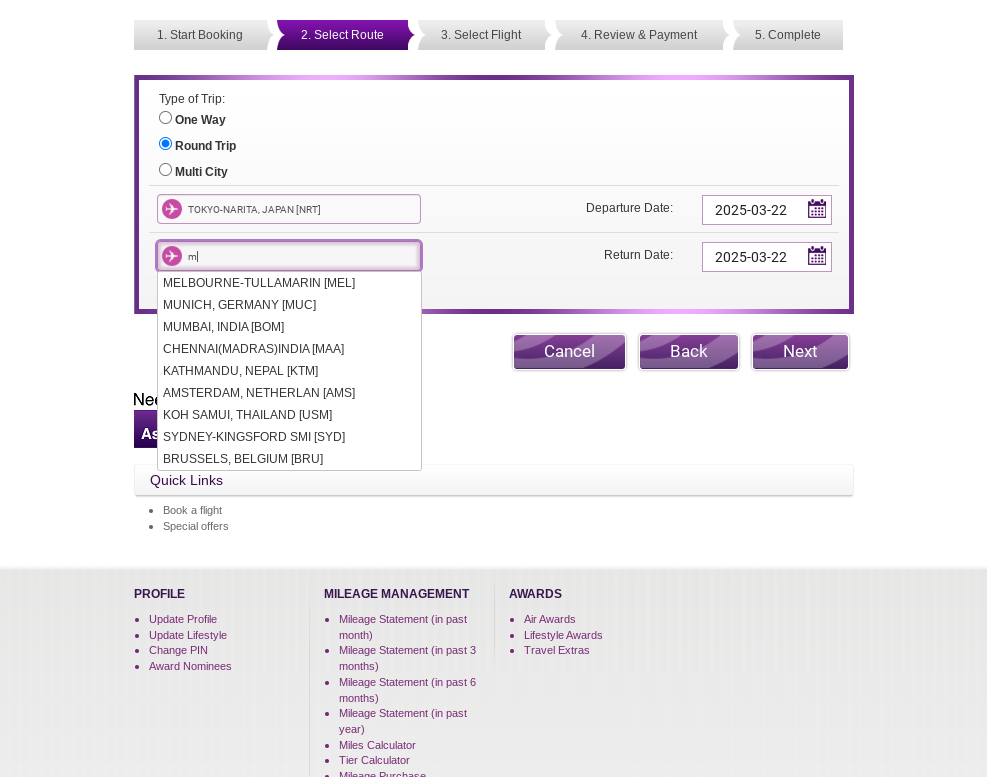Open the Update Profile link
987x777 pixels.
pyautogui.click(x=183, y=619)
